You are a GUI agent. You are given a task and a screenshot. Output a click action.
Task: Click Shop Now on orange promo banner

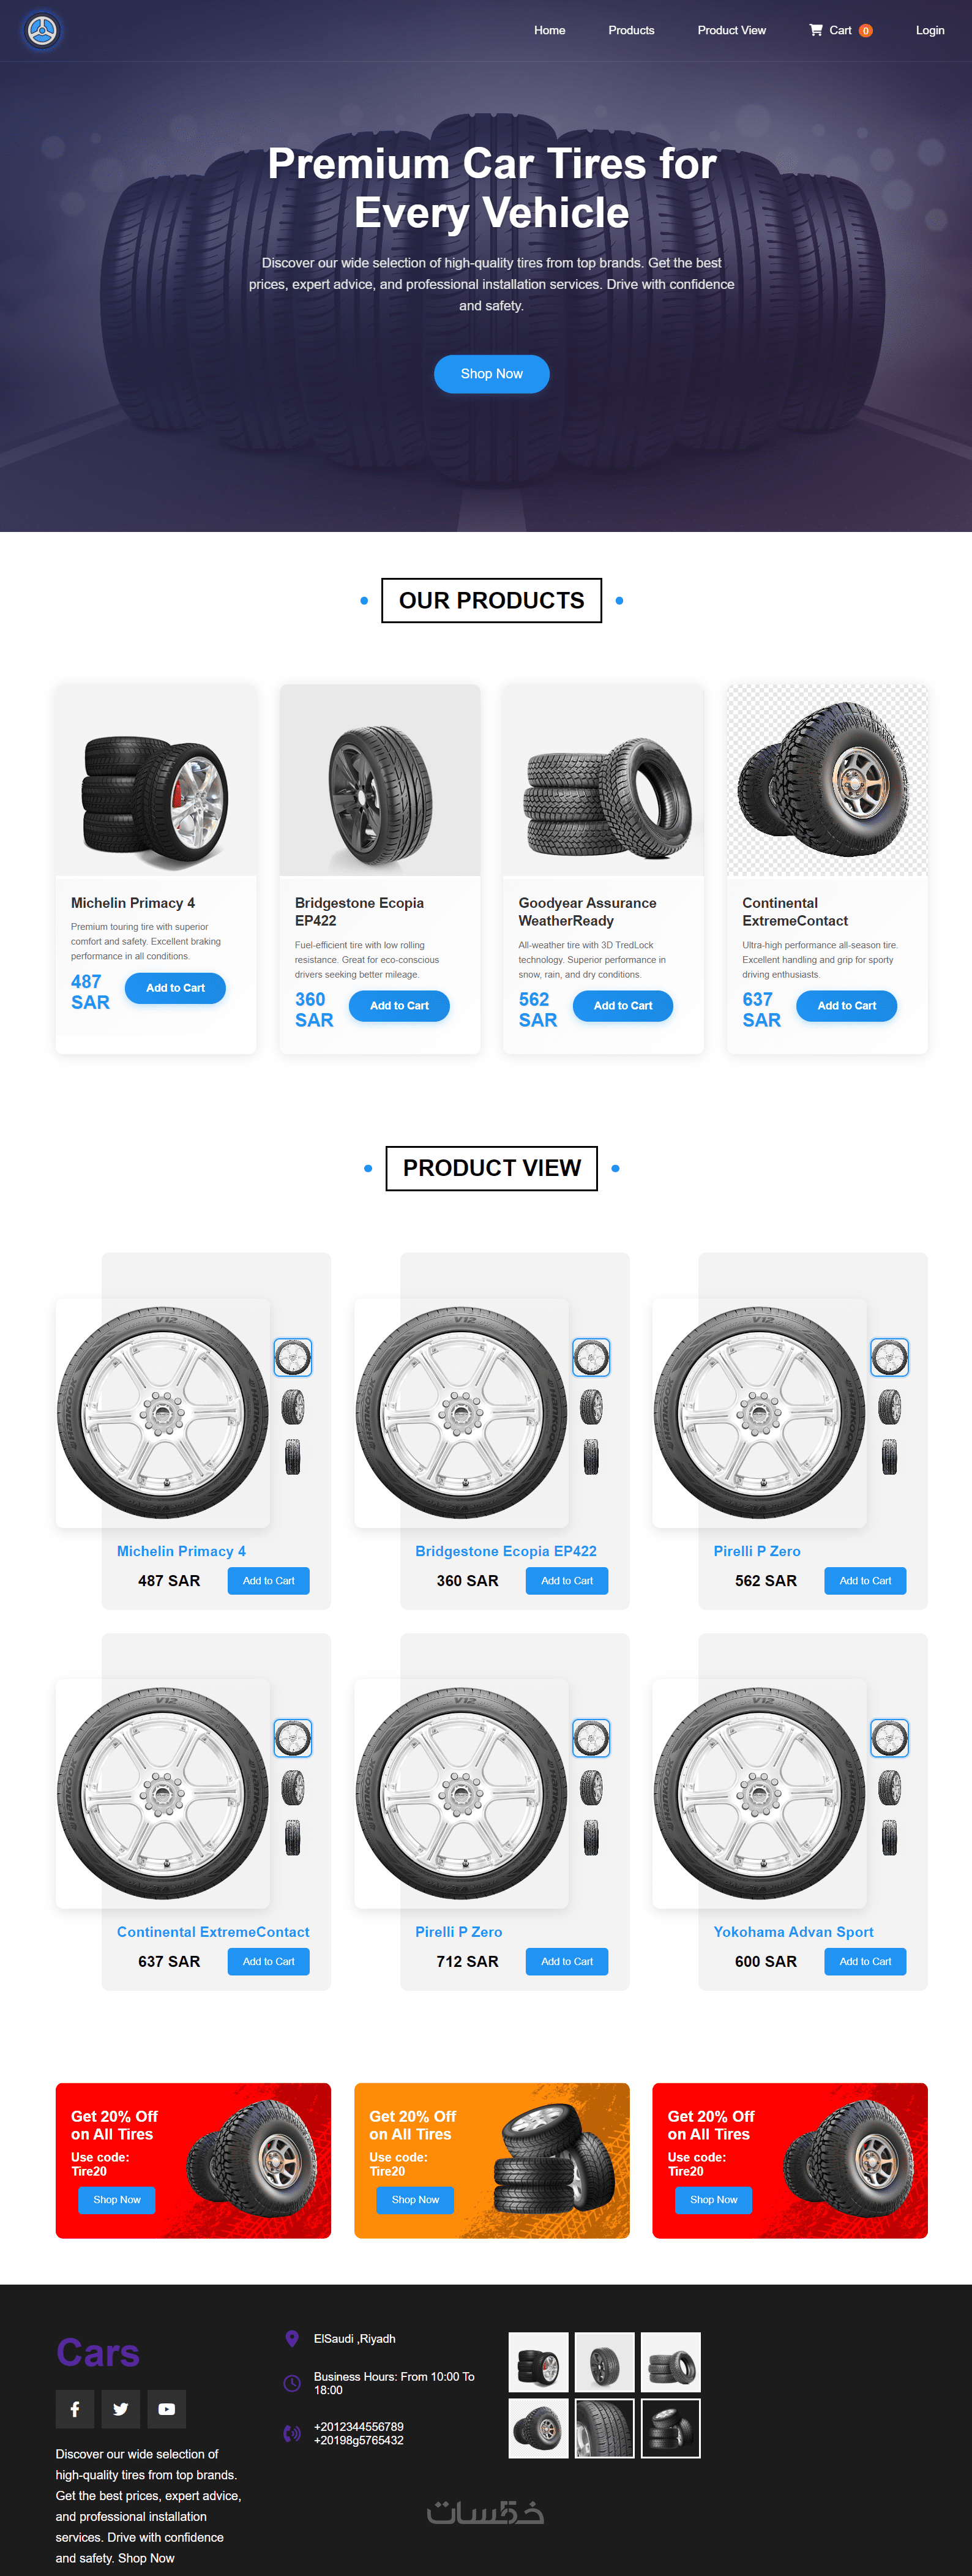click(415, 2199)
